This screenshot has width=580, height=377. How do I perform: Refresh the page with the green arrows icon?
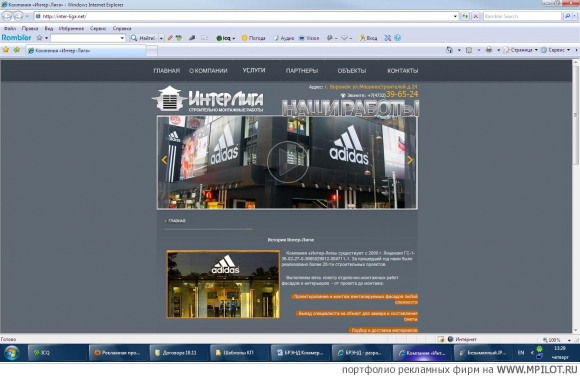point(465,16)
